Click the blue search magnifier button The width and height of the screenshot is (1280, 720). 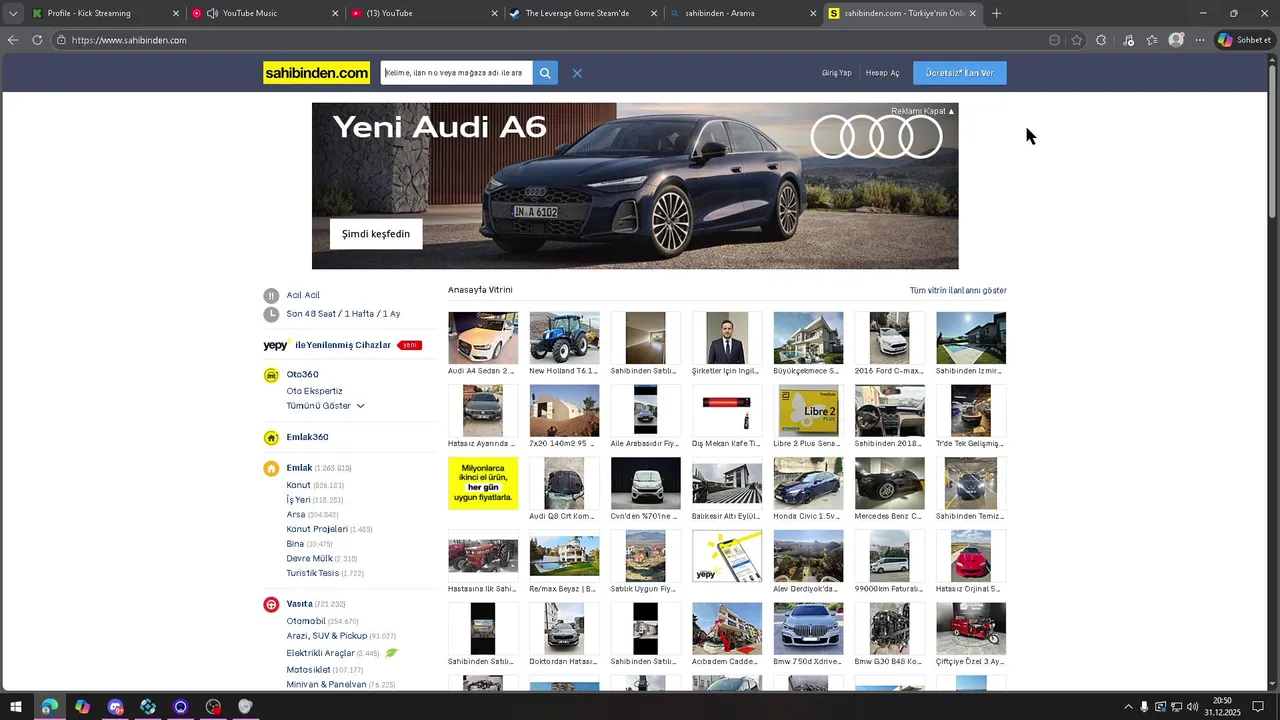(545, 73)
